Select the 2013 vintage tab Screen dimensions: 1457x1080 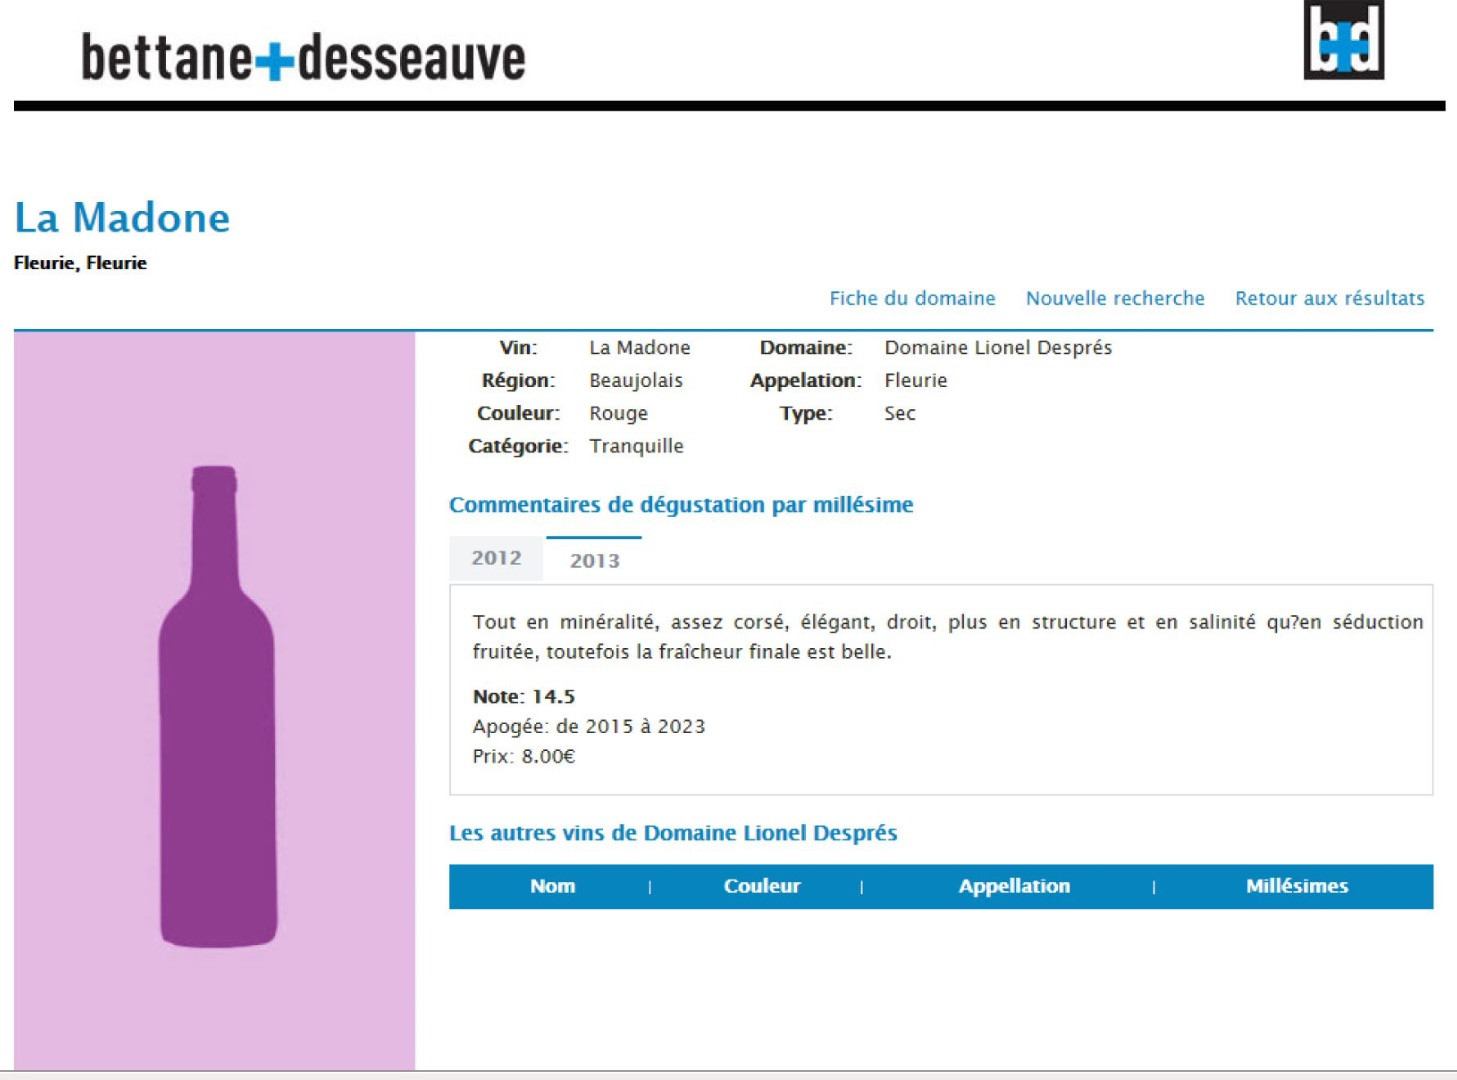(x=594, y=560)
